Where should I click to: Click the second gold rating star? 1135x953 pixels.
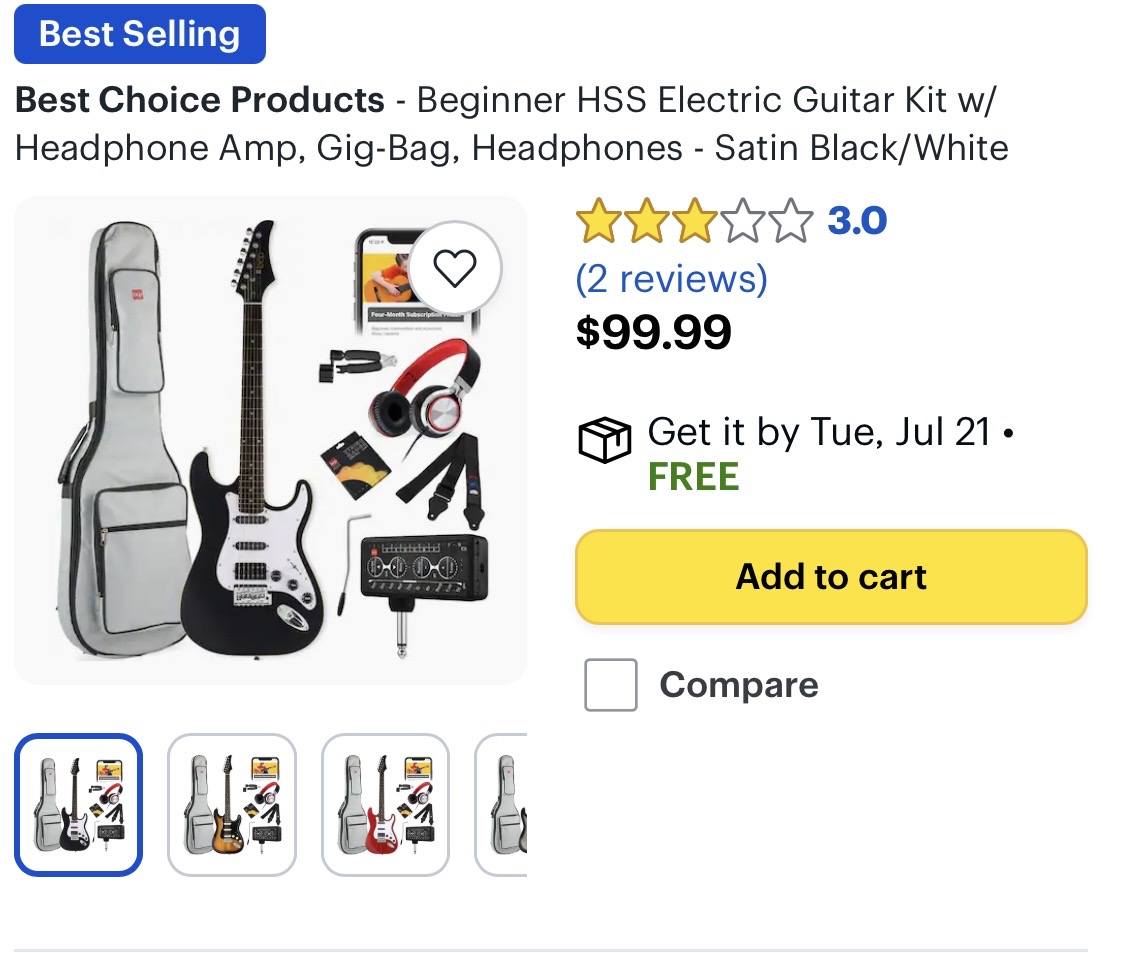click(x=646, y=221)
